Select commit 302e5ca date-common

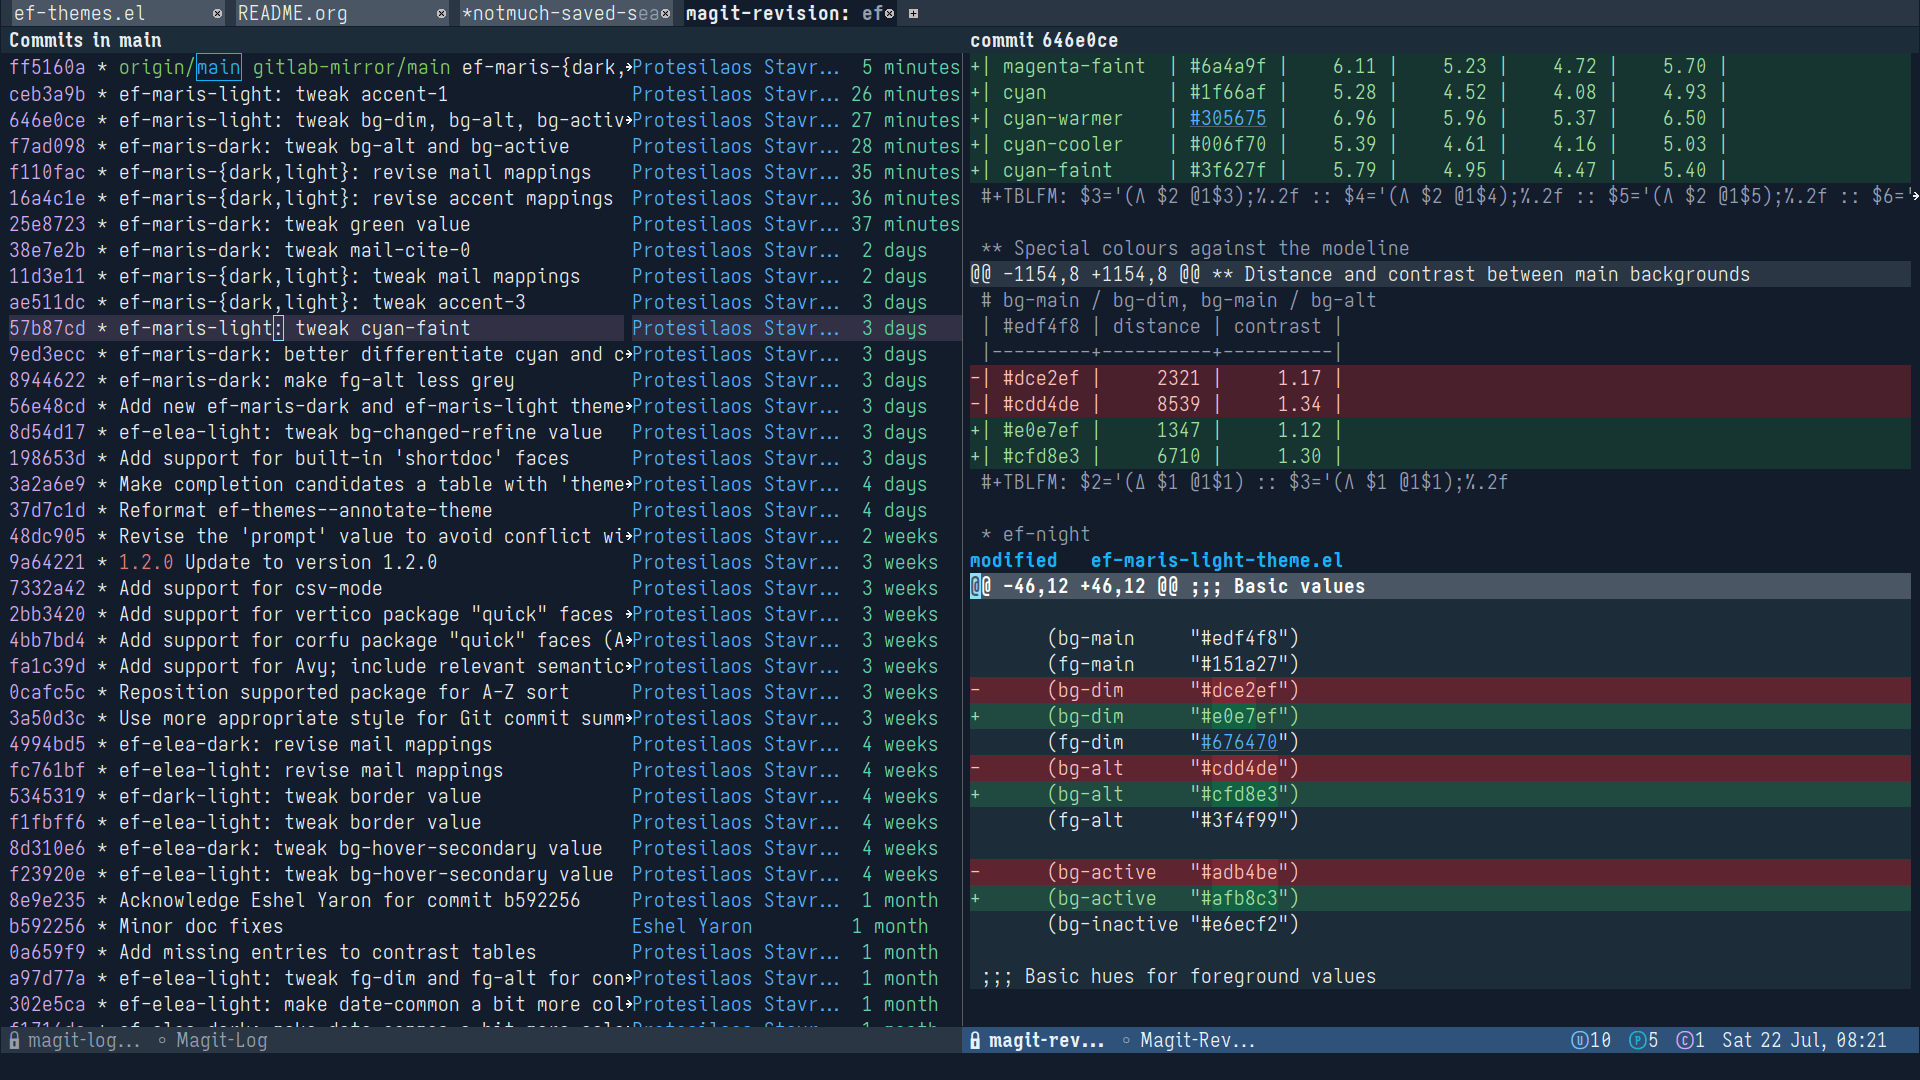(x=484, y=1004)
